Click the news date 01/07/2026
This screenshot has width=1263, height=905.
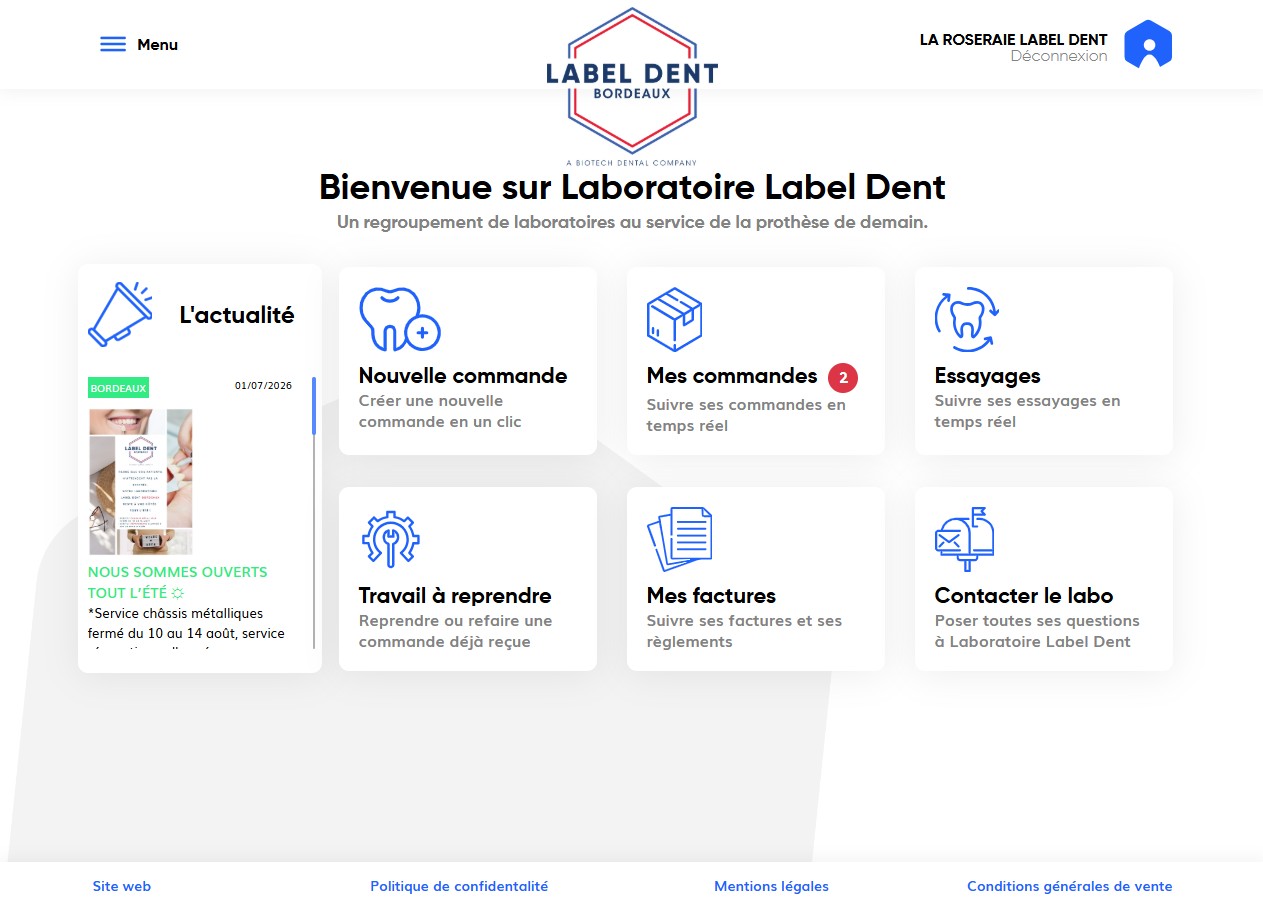(264, 385)
